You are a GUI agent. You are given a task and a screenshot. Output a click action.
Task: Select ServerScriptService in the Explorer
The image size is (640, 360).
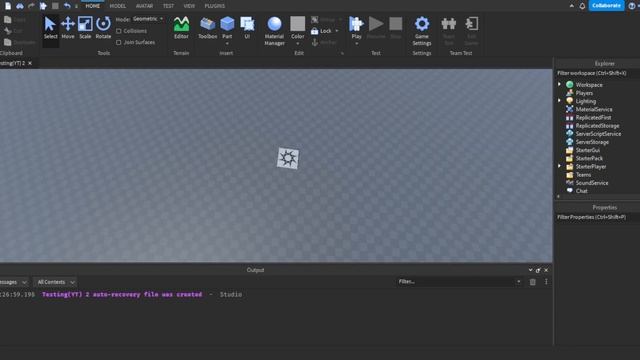pyautogui.click(x=598, y=134)
